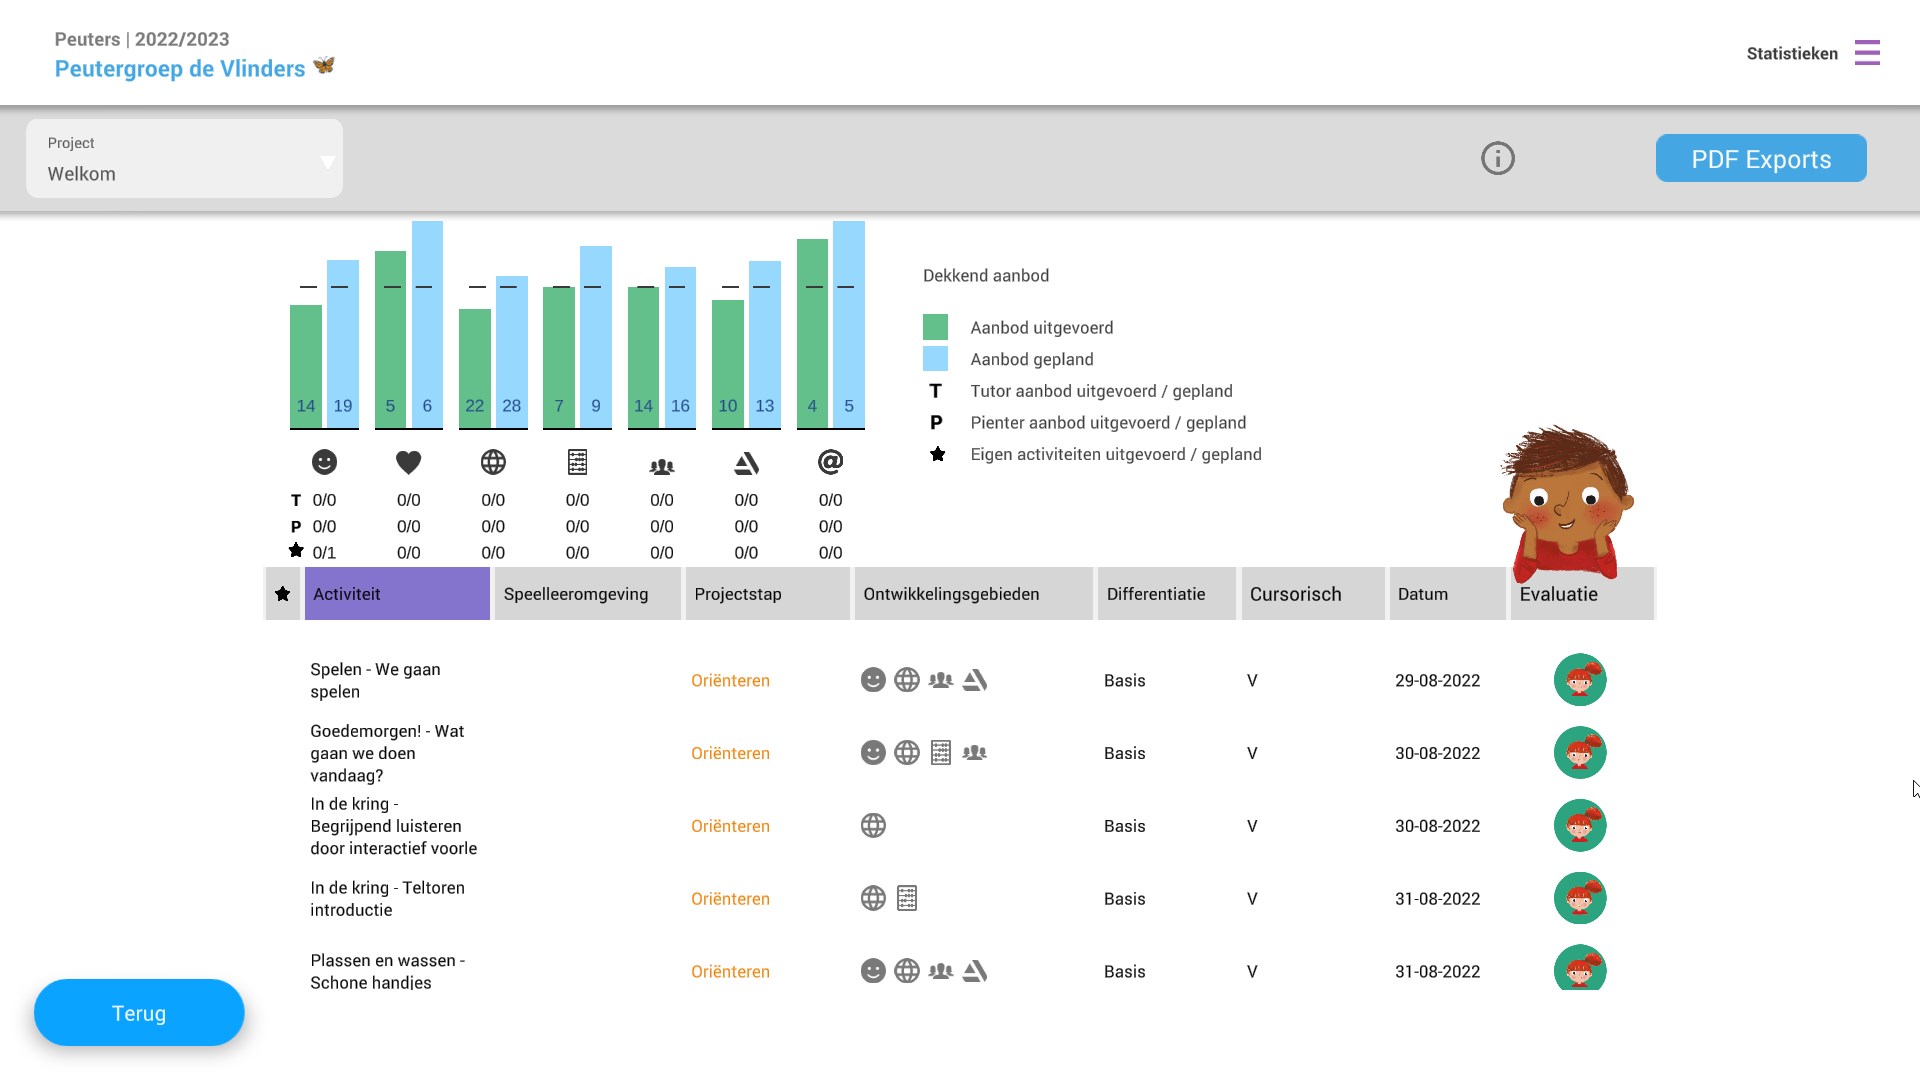Click the abacus category icon under chart
1920x1080 pixels.
pos(577,462)
